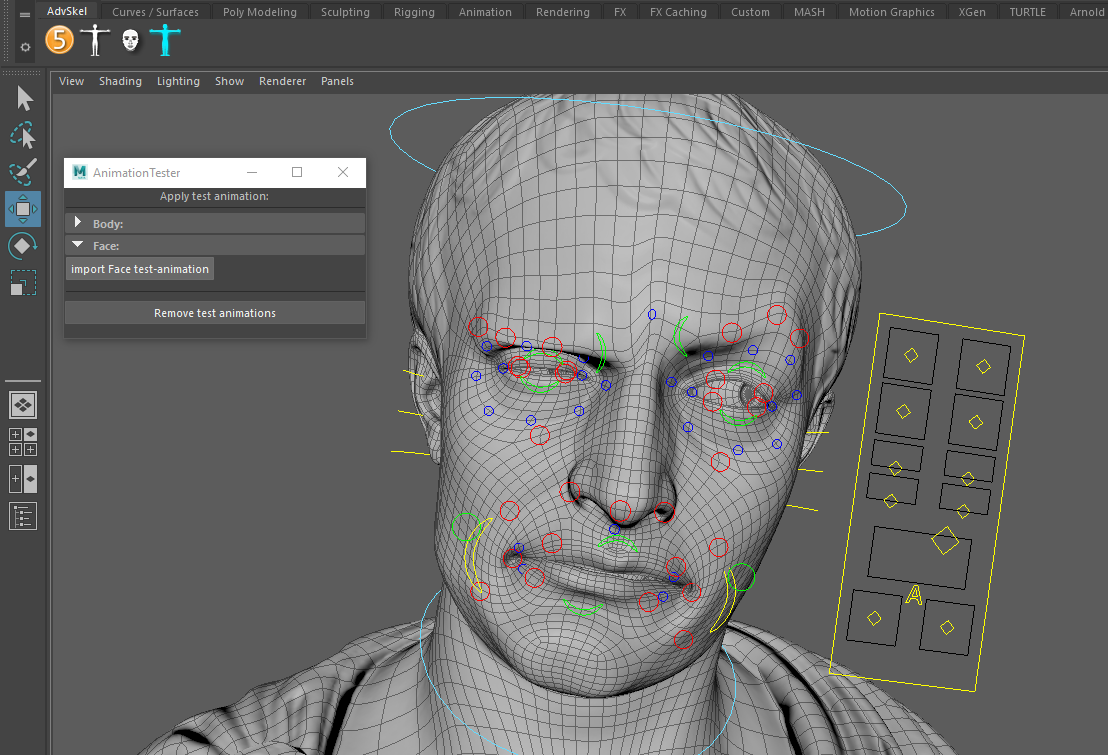Open the Shading viewport menu

click(120, 81)
